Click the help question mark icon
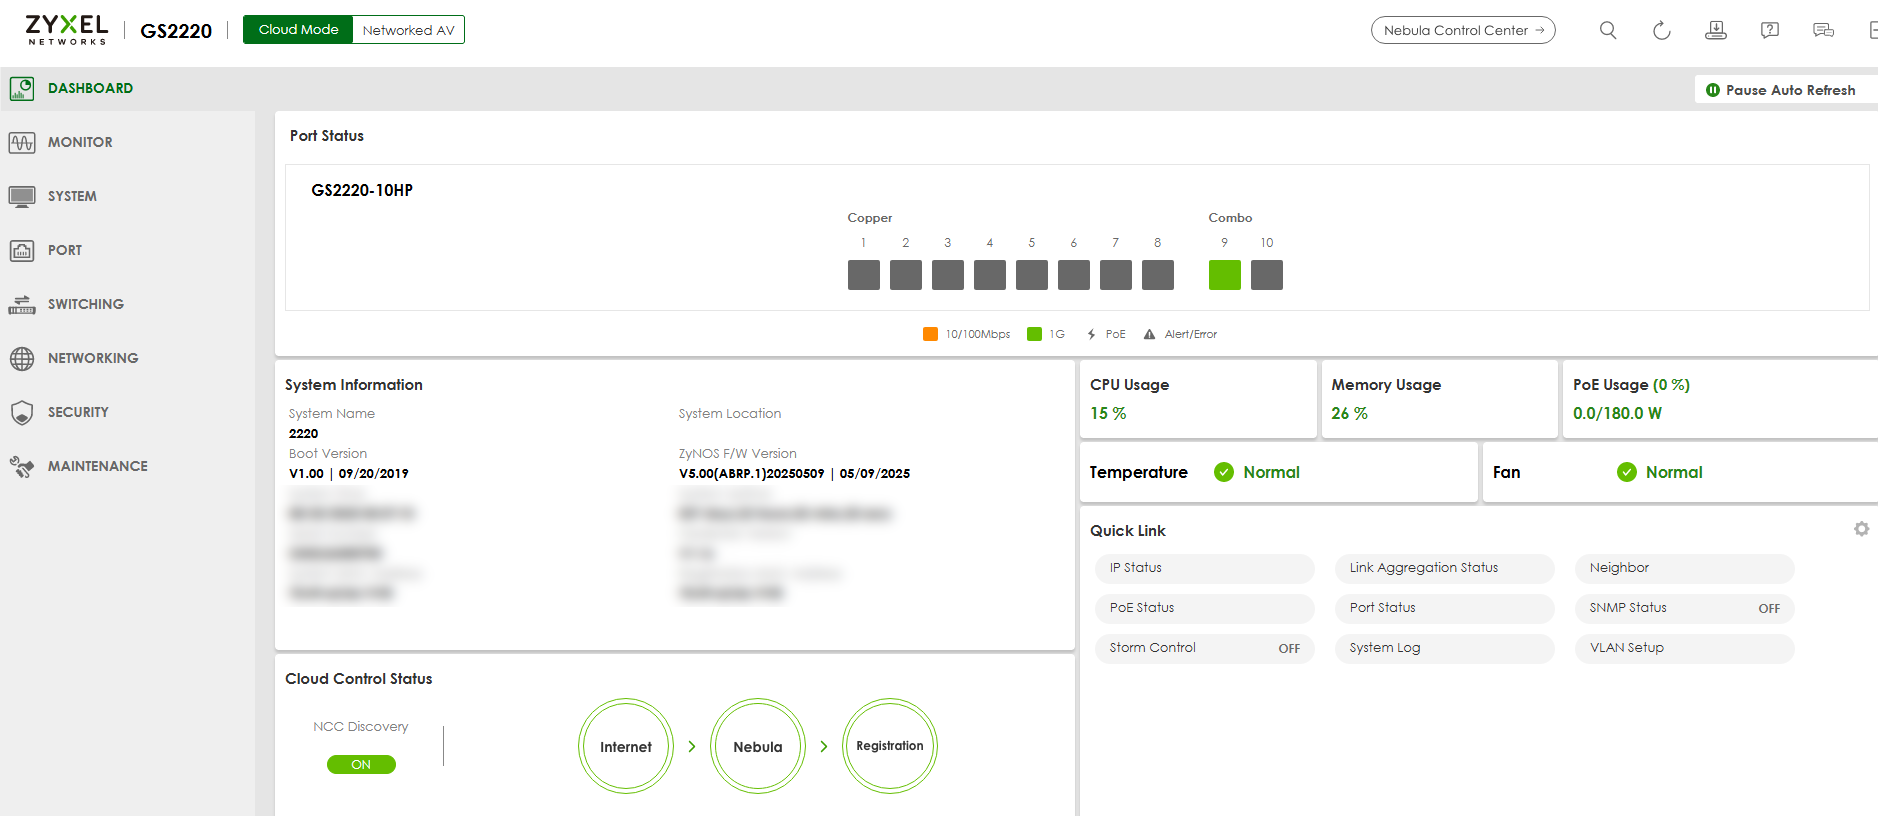The width and height of the screenshot is (1878, 816). tap(1770, 30)
